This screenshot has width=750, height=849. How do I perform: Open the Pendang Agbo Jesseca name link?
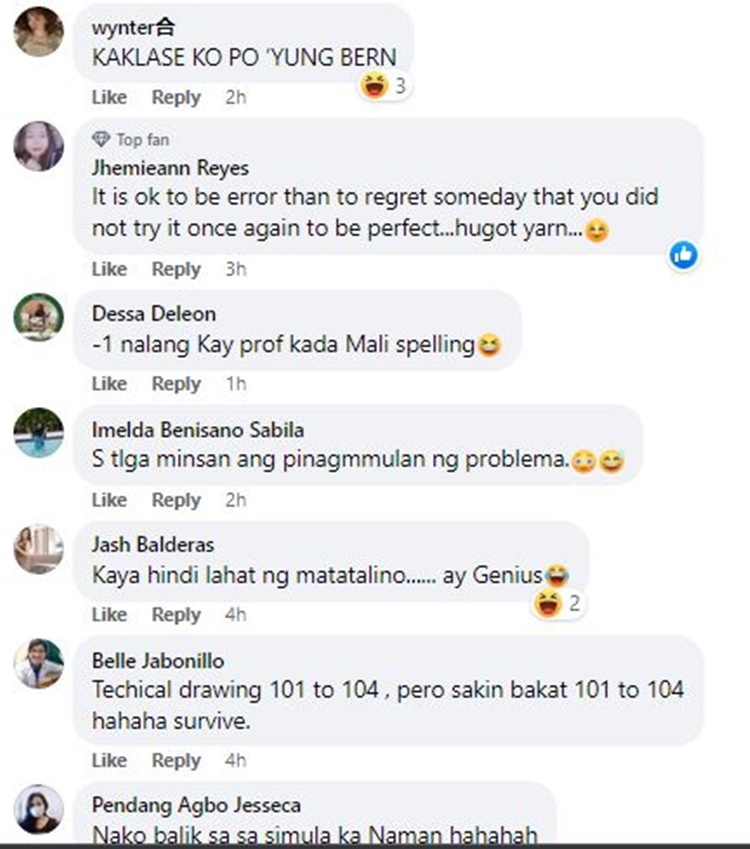(196, 805)
